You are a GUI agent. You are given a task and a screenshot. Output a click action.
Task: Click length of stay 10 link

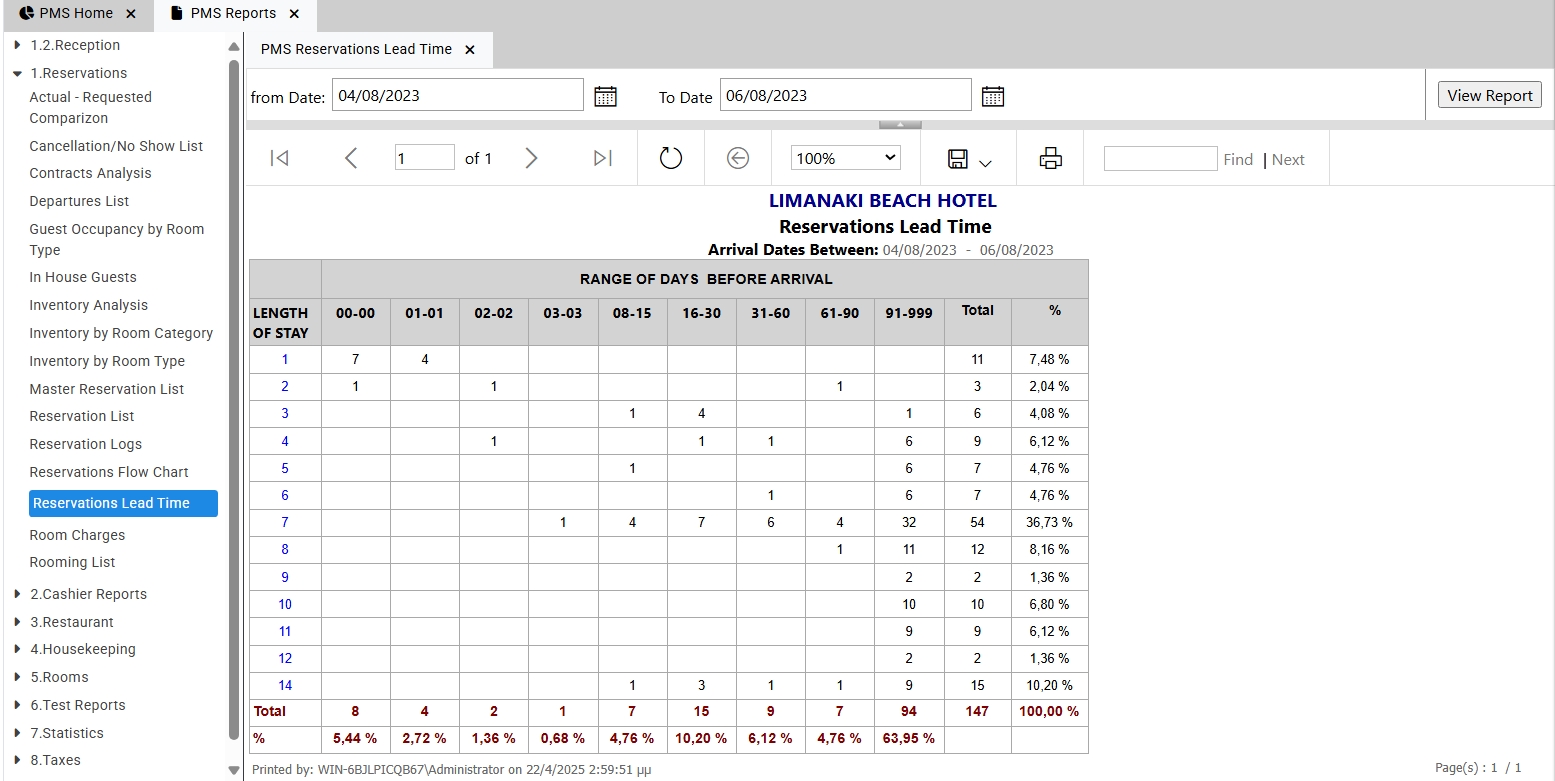285,604
